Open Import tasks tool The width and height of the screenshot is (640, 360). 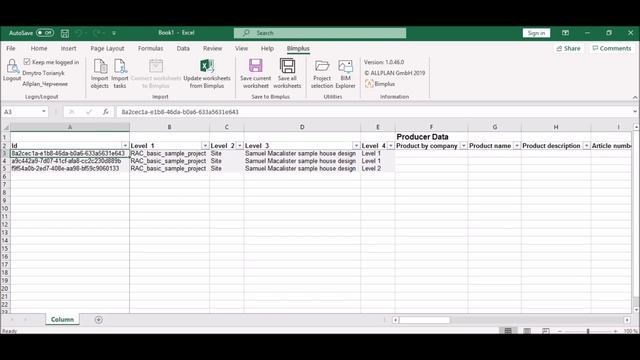click(x=120, y=73)
